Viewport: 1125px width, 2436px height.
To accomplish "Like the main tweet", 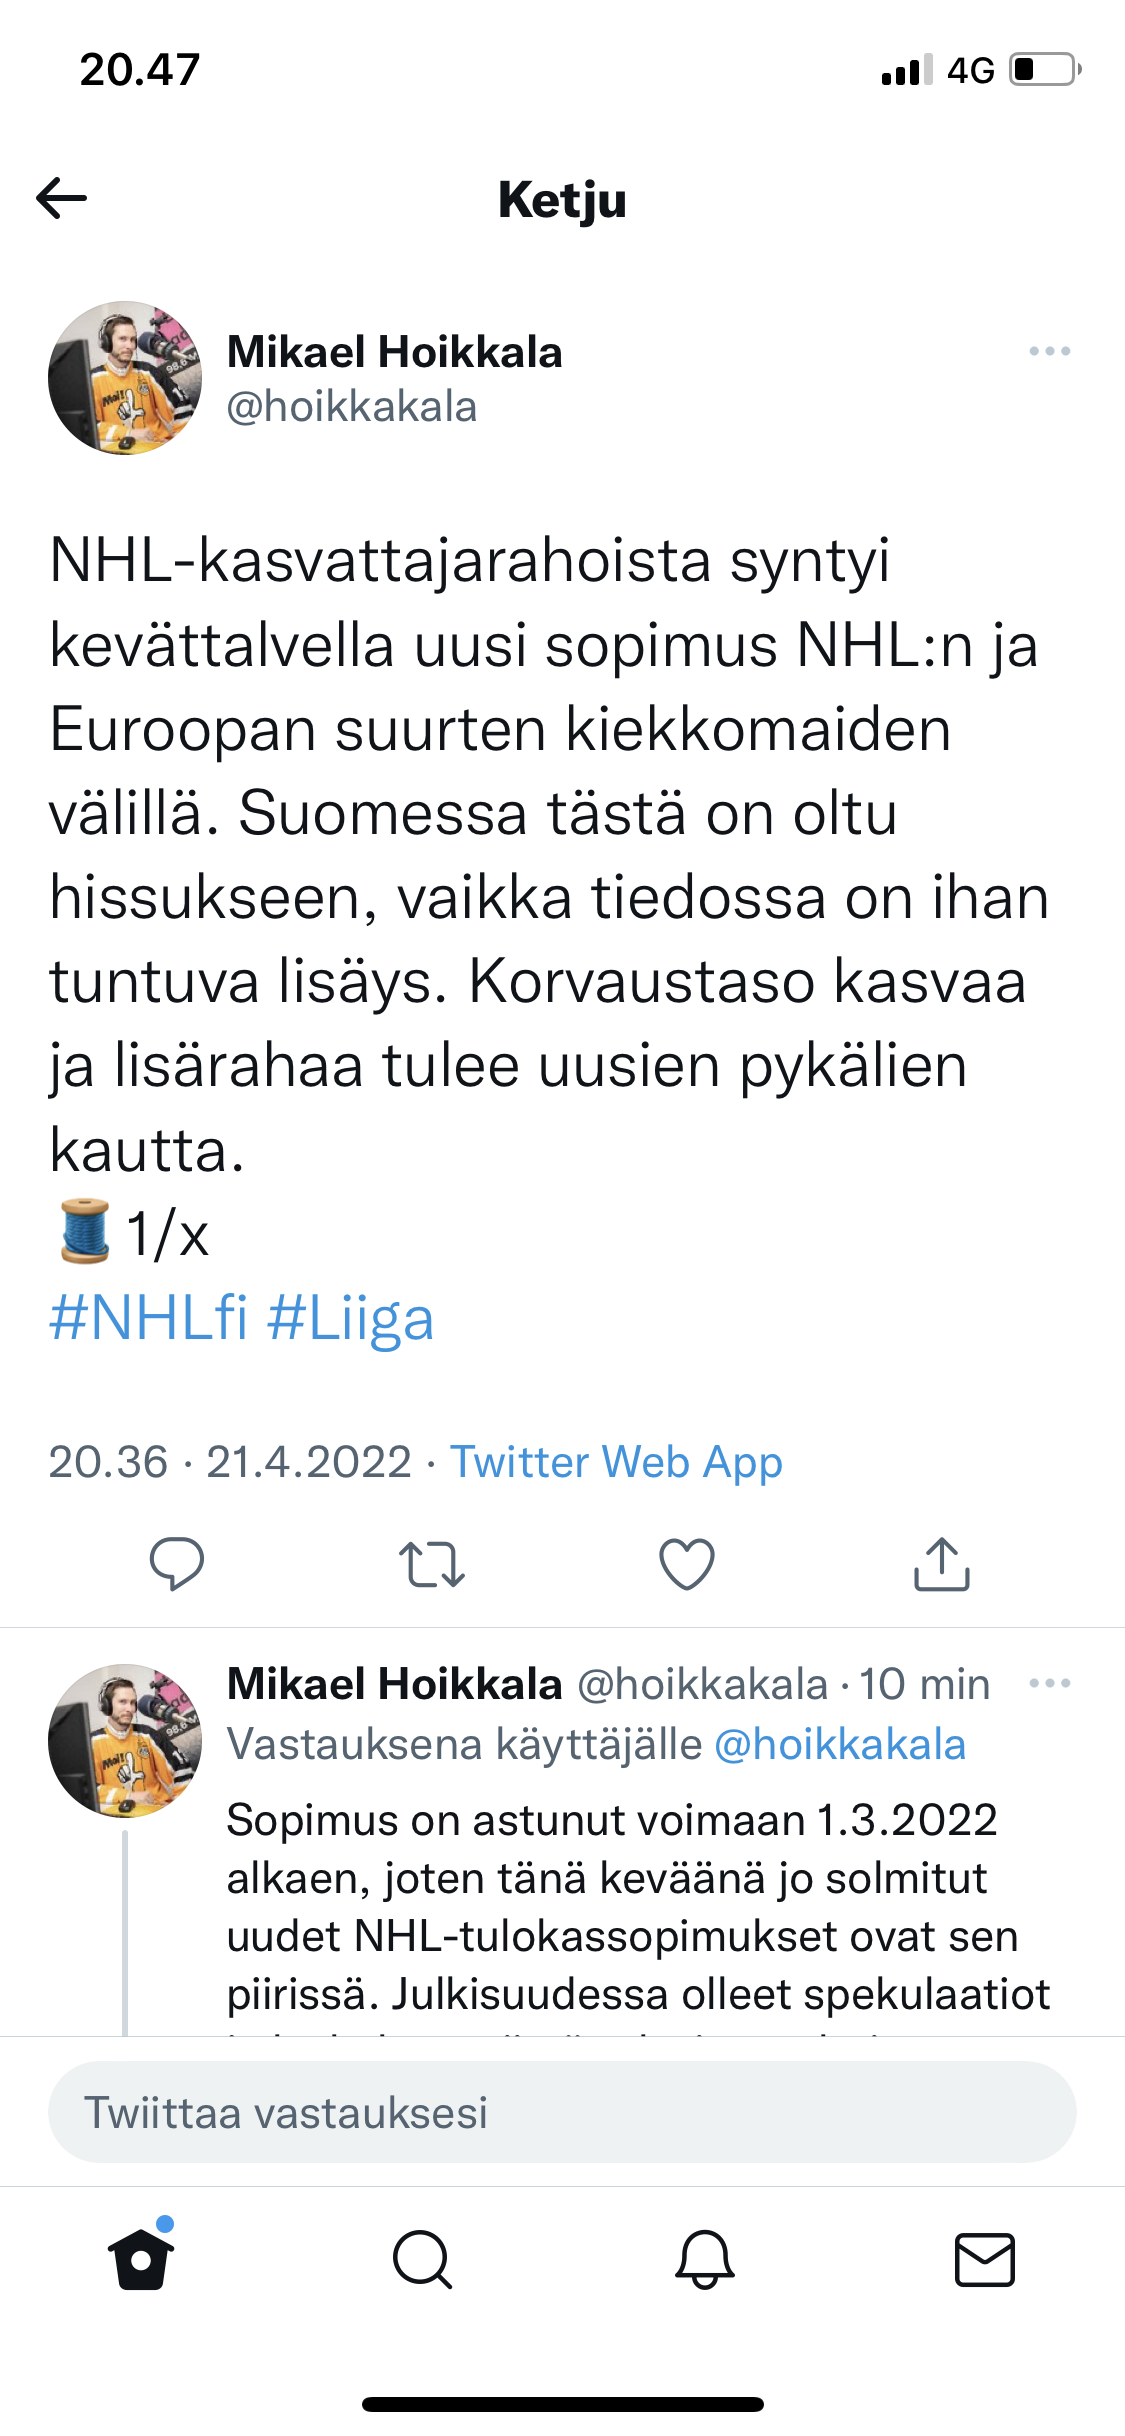I will click(687, 1563).
